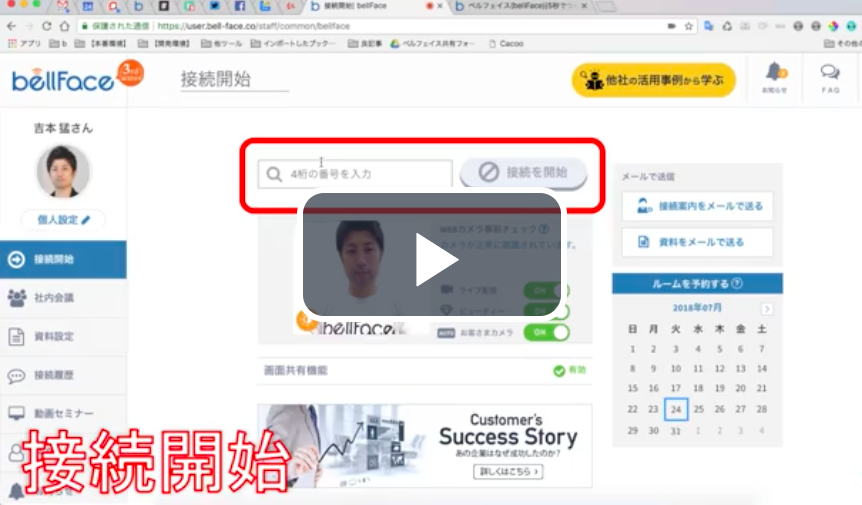Click the browser back arrow

pos(12,26)
